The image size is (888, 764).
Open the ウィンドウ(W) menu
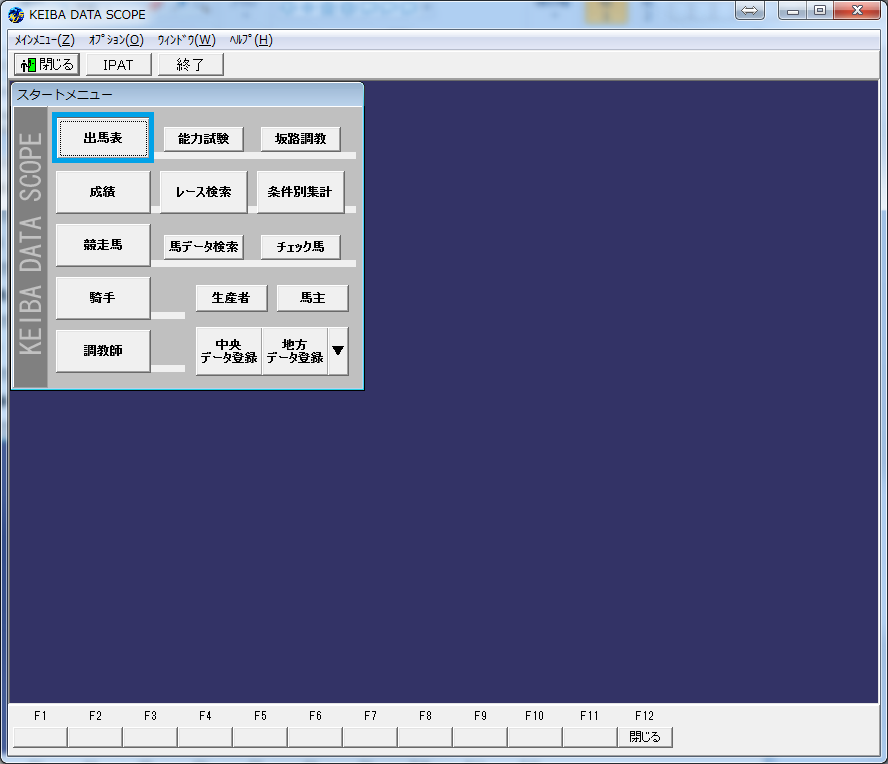pos(186,40)
